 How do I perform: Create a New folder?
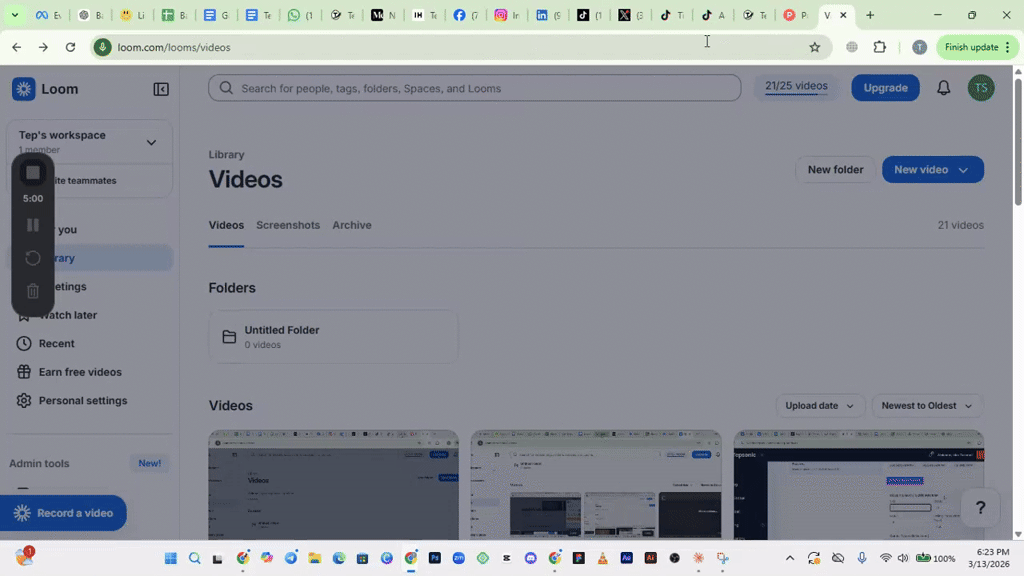(x=835, y=170)
